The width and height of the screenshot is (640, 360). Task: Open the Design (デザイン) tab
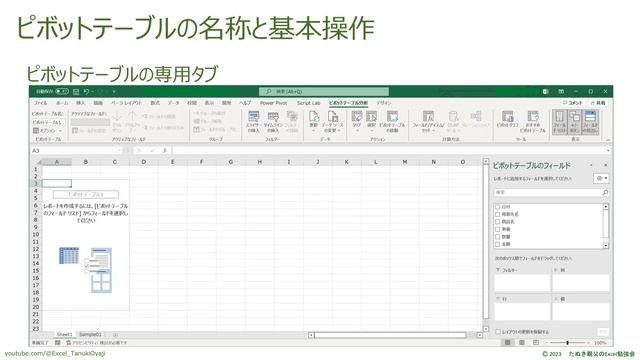tap(383, 103)
